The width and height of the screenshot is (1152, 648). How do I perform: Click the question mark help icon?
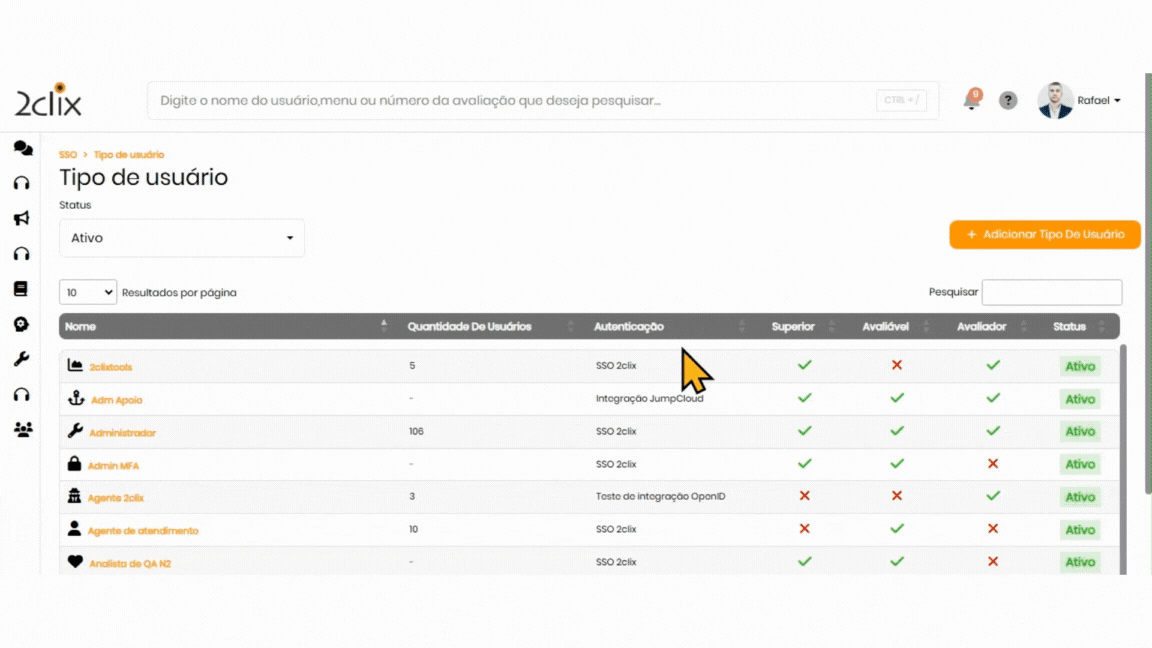[x=1008, y=100]
